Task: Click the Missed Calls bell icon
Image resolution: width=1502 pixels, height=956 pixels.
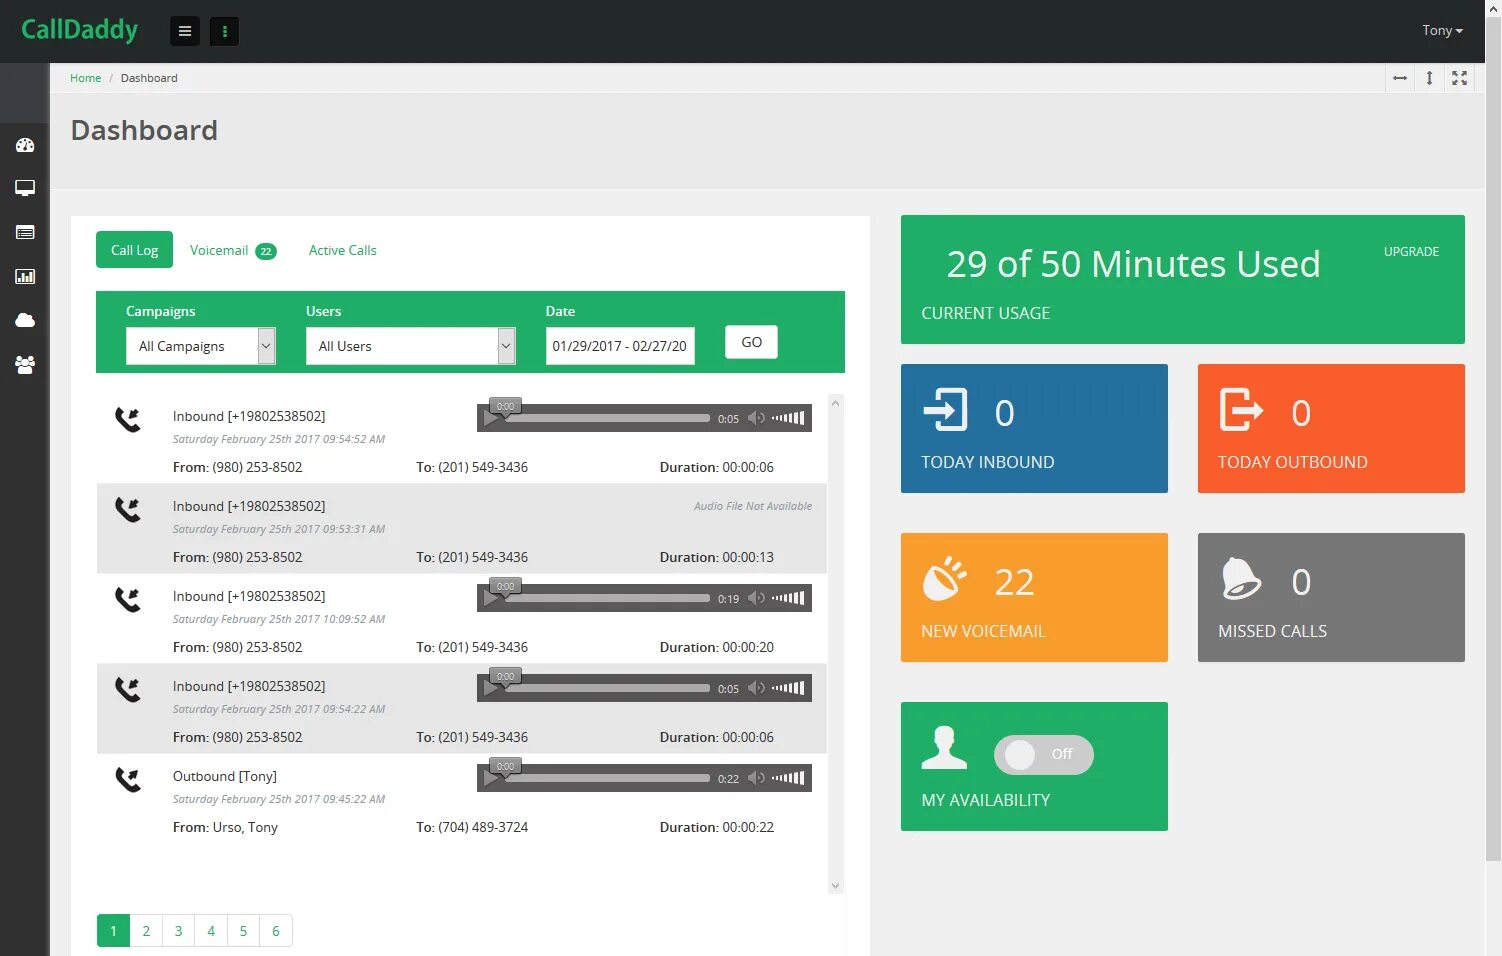Action: 1241,578
